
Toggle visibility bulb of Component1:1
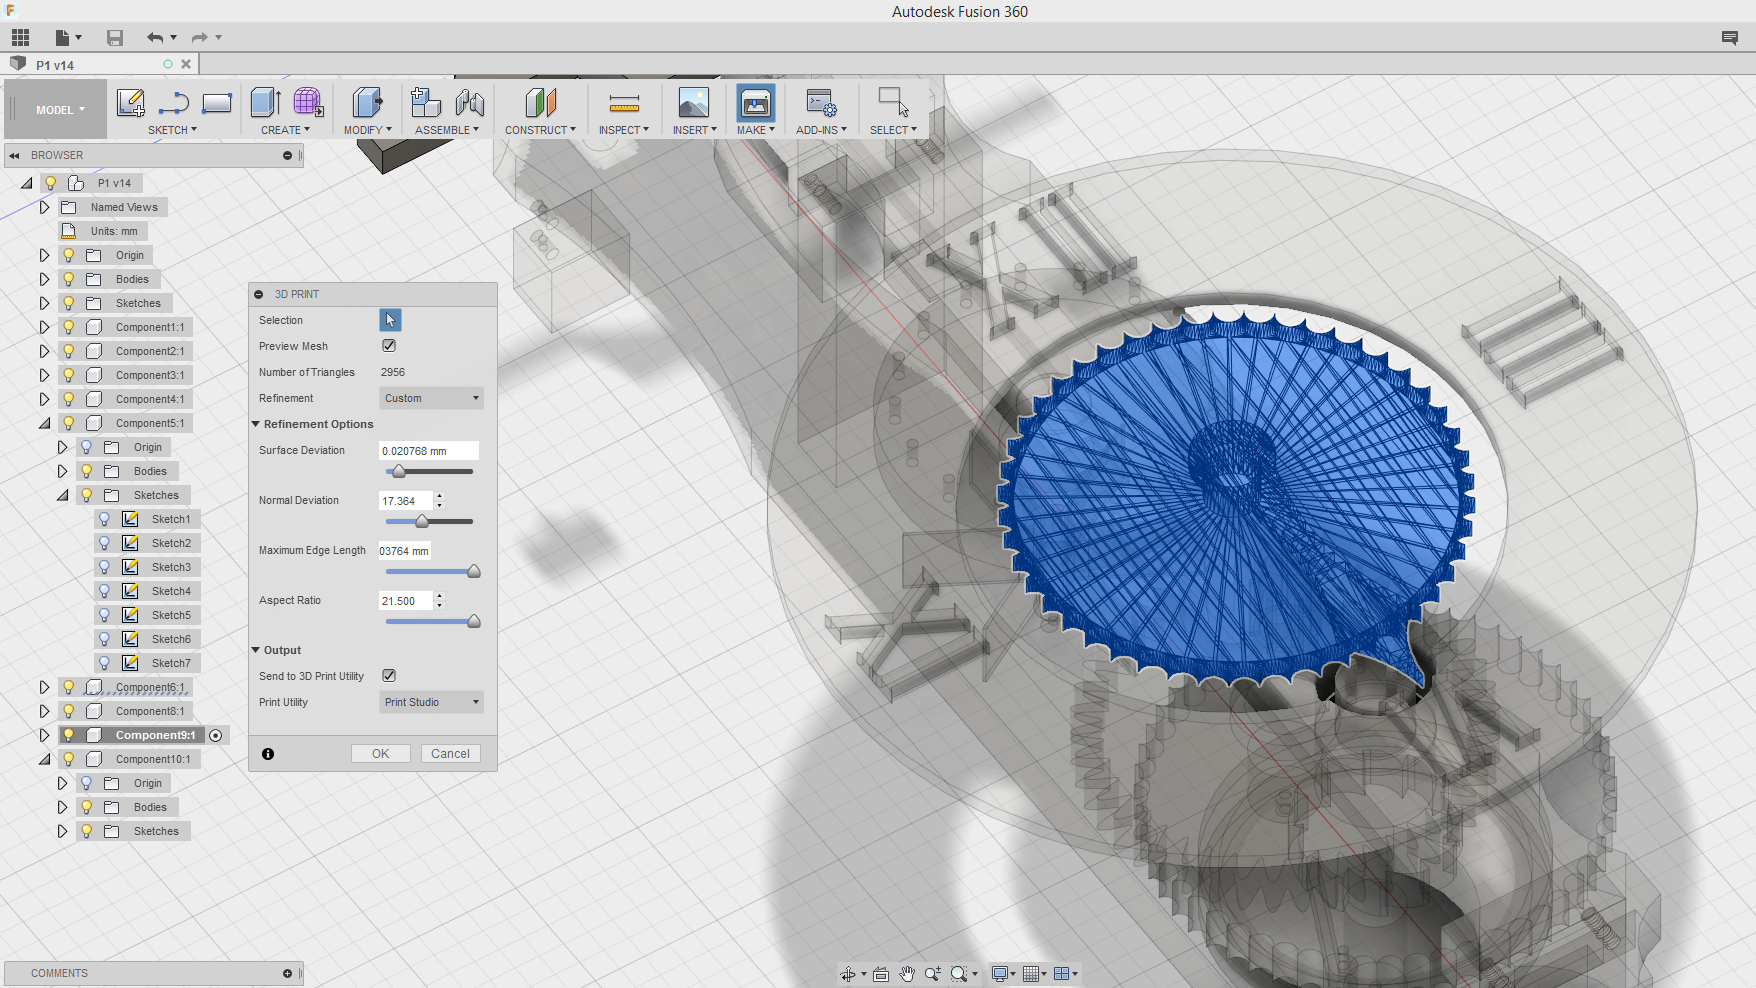coord(69,327)
